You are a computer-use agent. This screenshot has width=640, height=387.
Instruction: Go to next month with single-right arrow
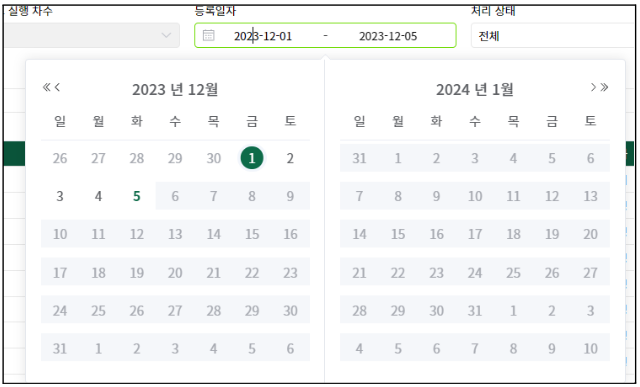(x=593, y=87)
